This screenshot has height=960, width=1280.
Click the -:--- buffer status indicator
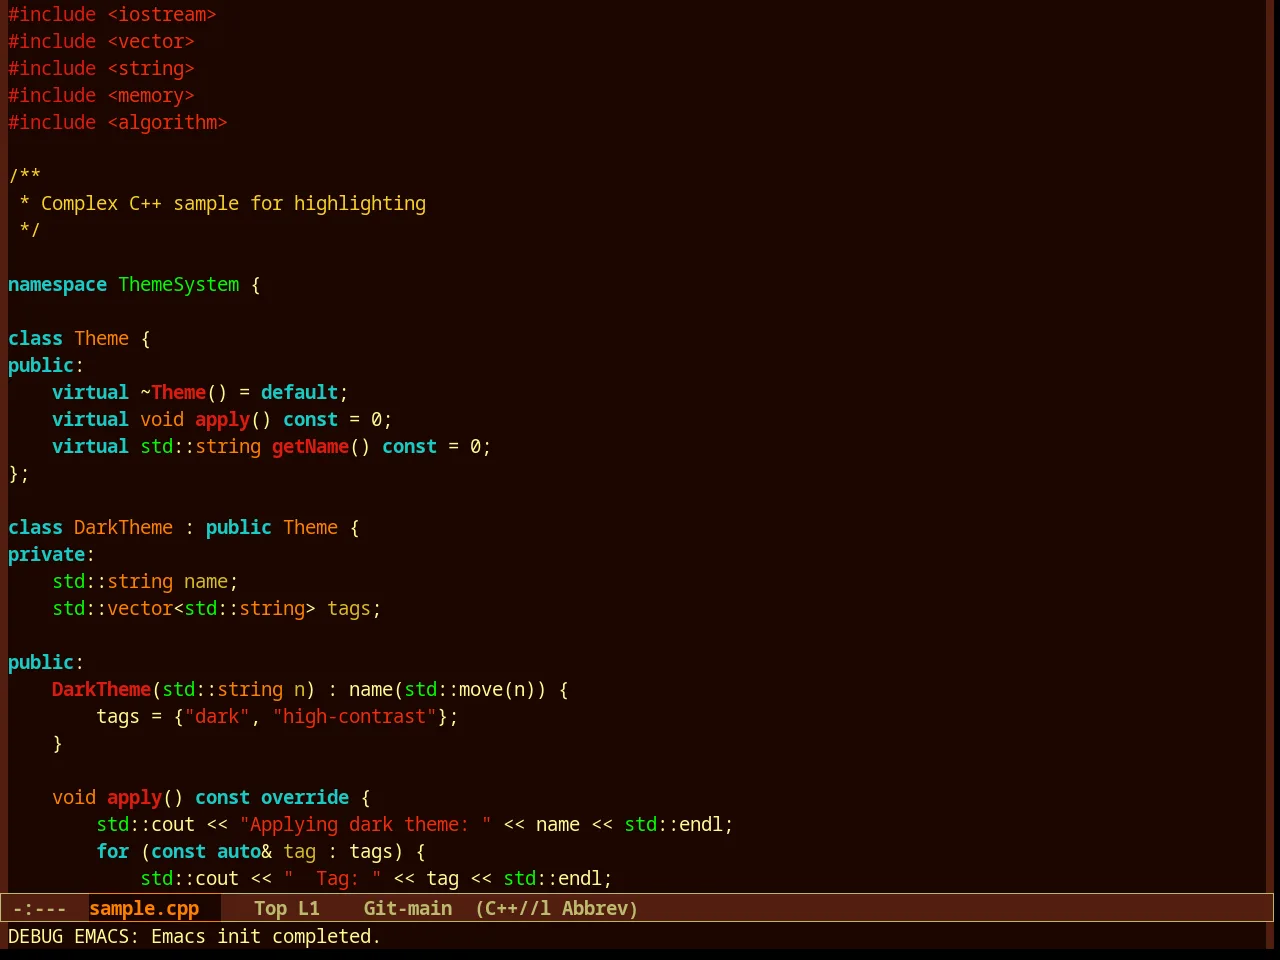click(x=40, y=908)
